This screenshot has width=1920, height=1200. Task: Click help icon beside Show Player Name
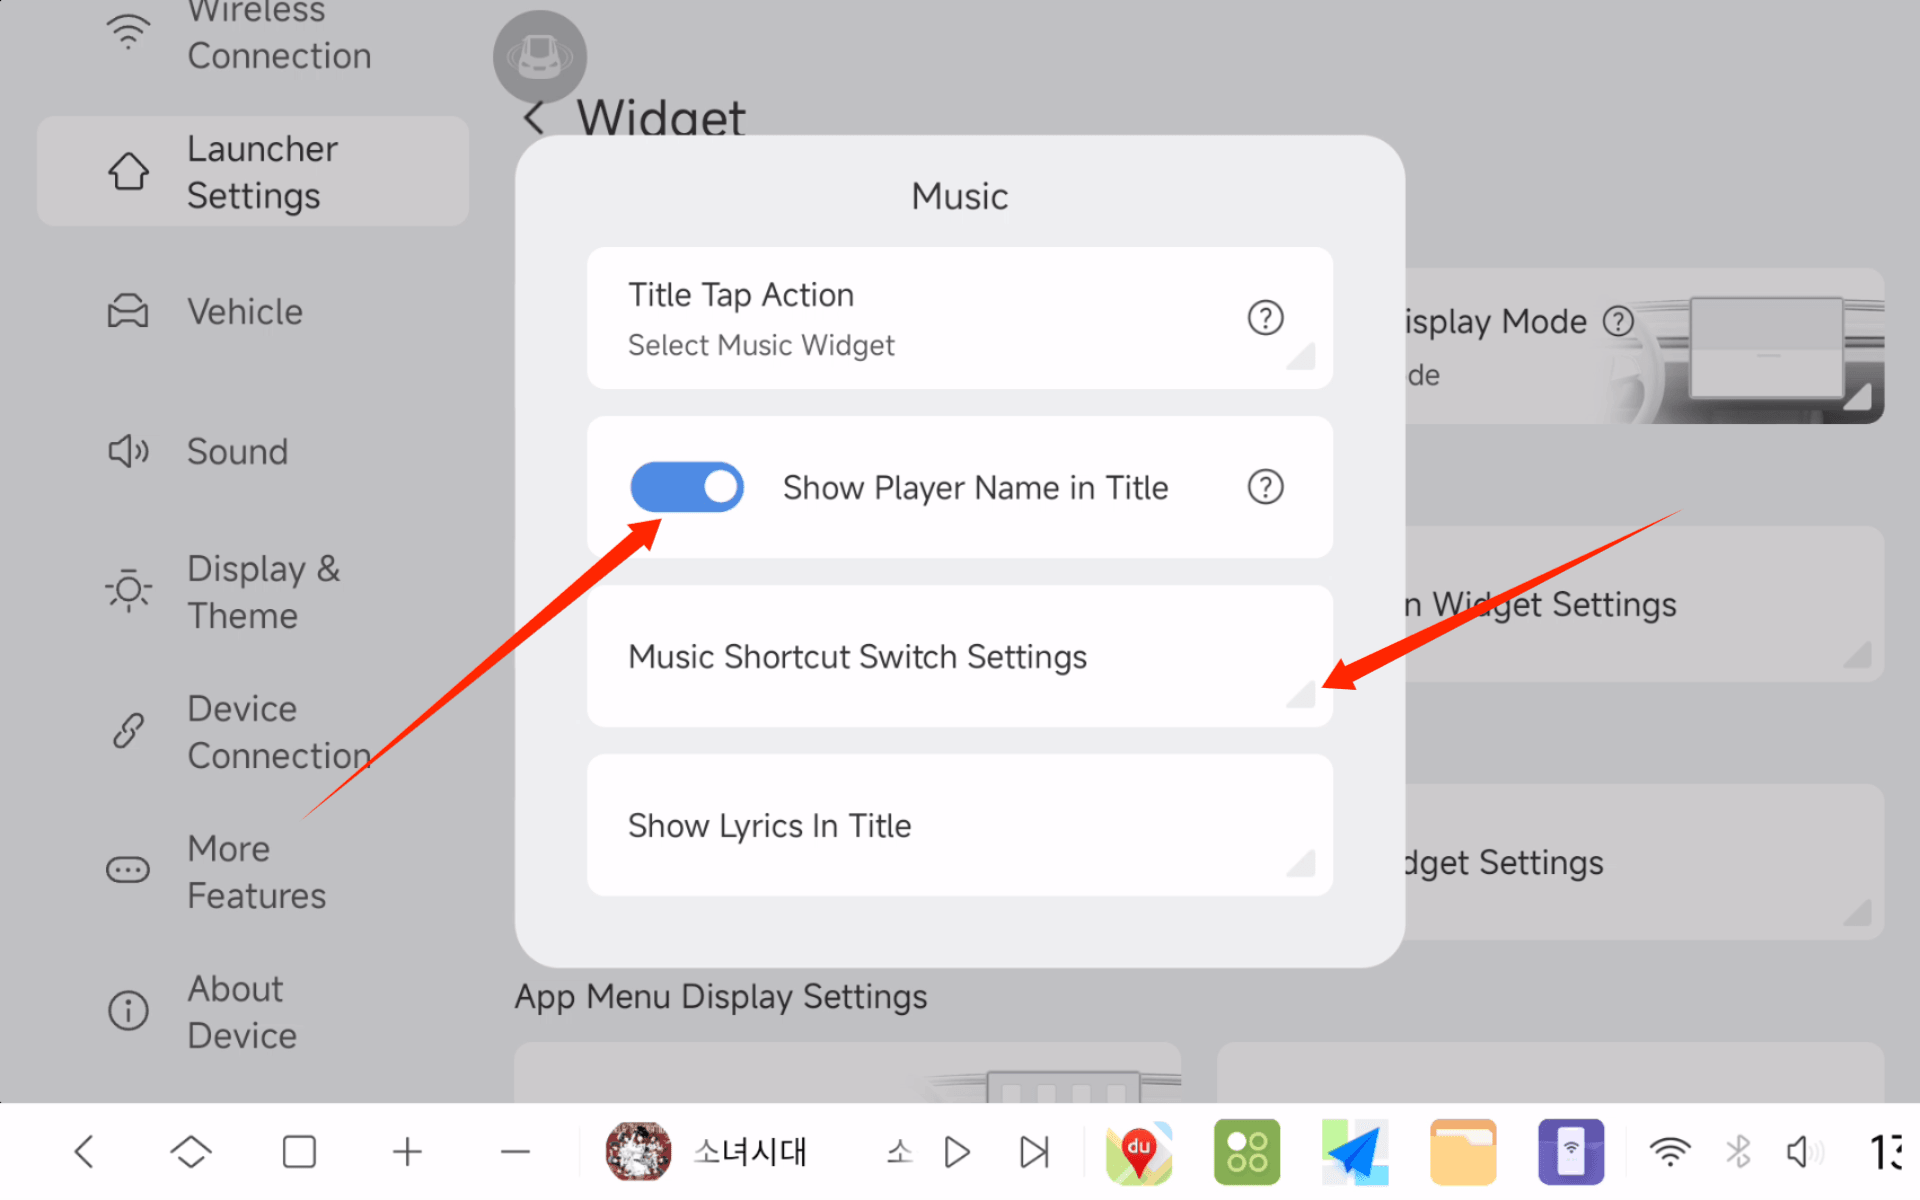point(1265,487)
